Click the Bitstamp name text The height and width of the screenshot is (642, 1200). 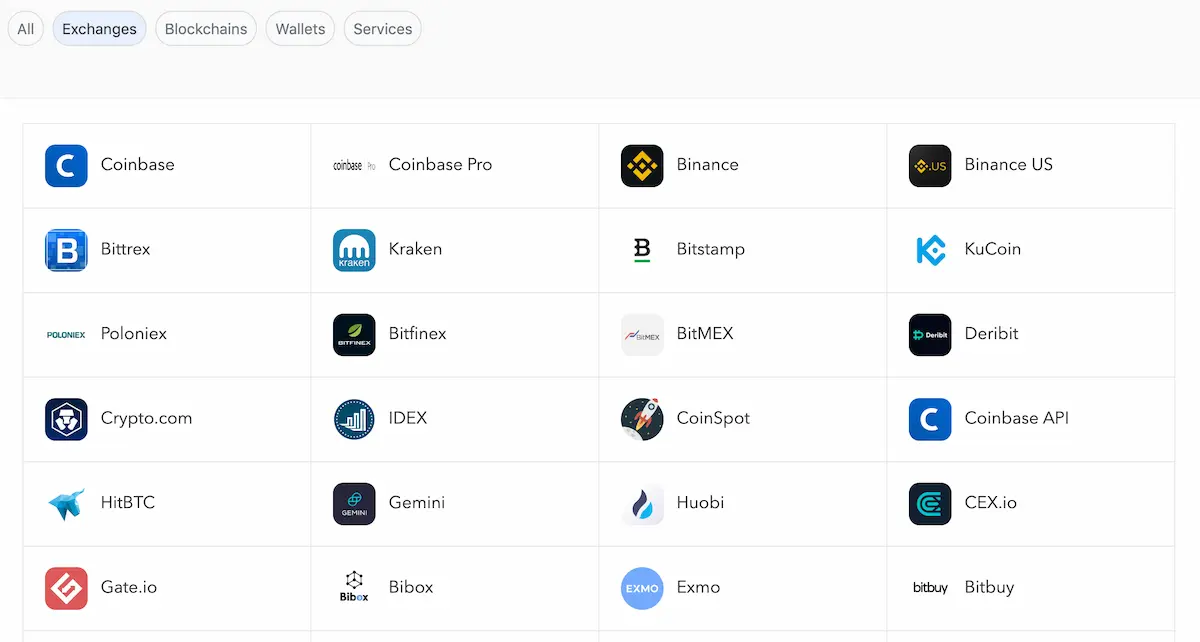click(x=711, y=249)
